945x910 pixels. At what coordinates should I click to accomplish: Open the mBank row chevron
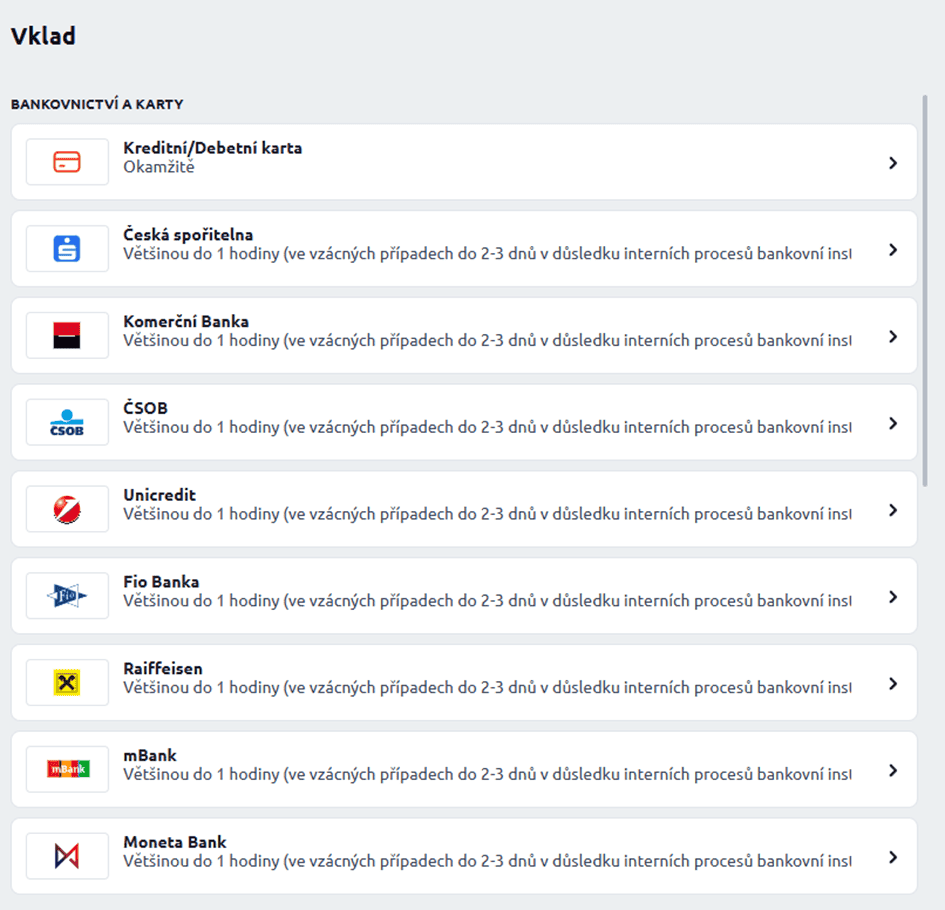893,770
